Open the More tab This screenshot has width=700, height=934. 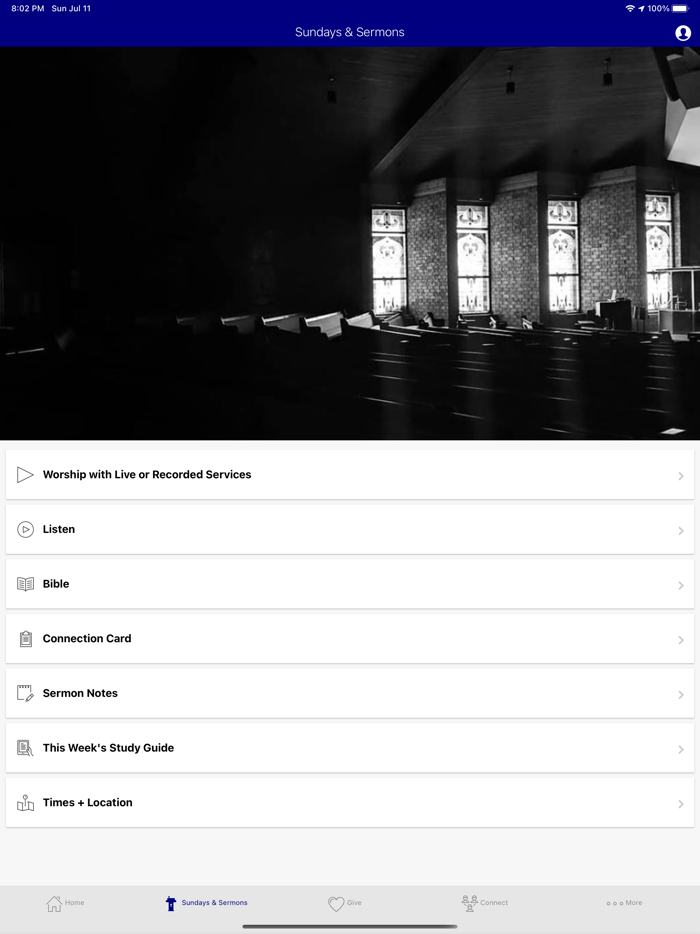click(624, 903)
